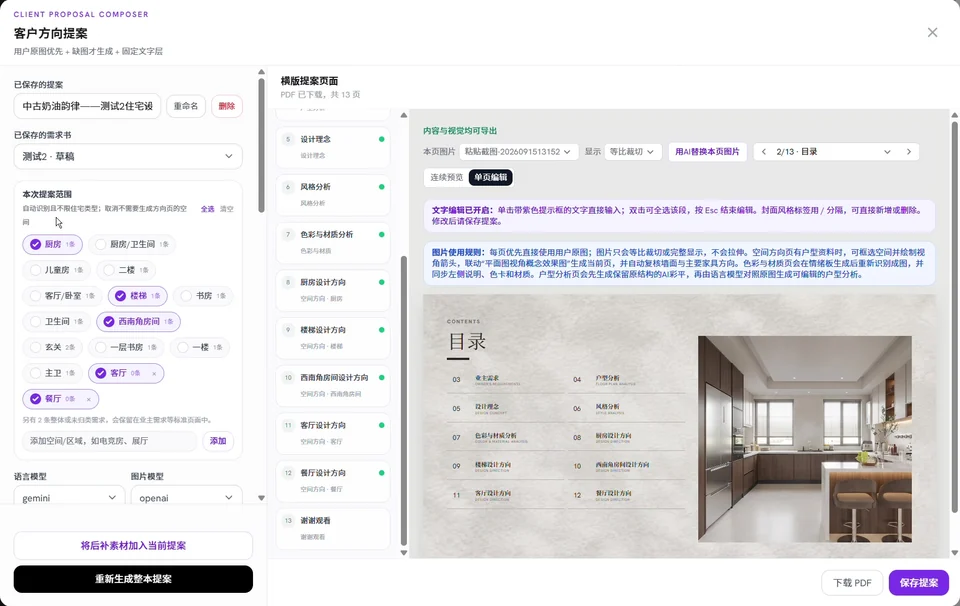960x606 pixels.
Task: Uncheck the 厨房 space chip
Action: click(x=53, y=244)
